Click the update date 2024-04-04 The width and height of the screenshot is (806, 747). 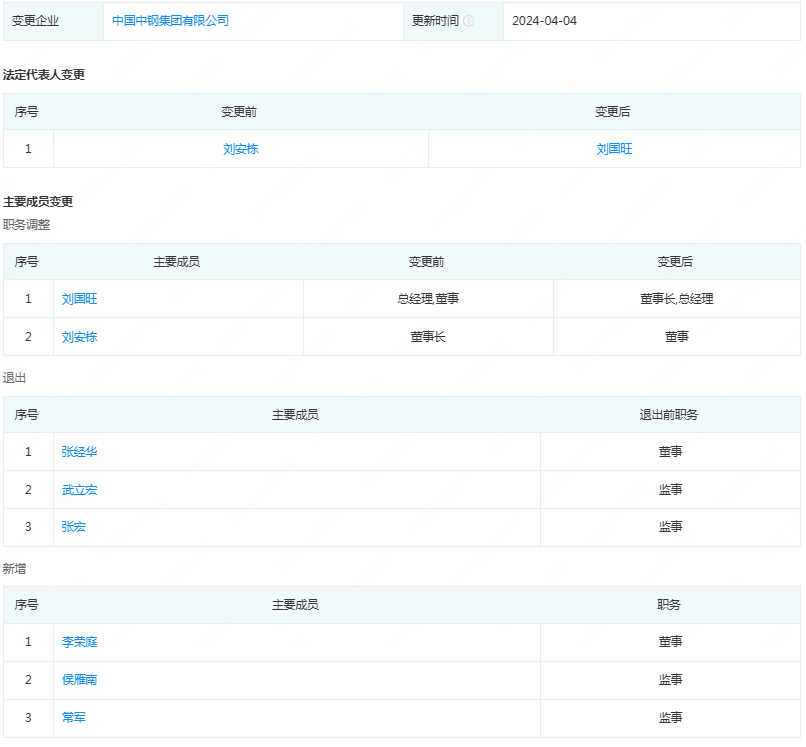[544, 21]
